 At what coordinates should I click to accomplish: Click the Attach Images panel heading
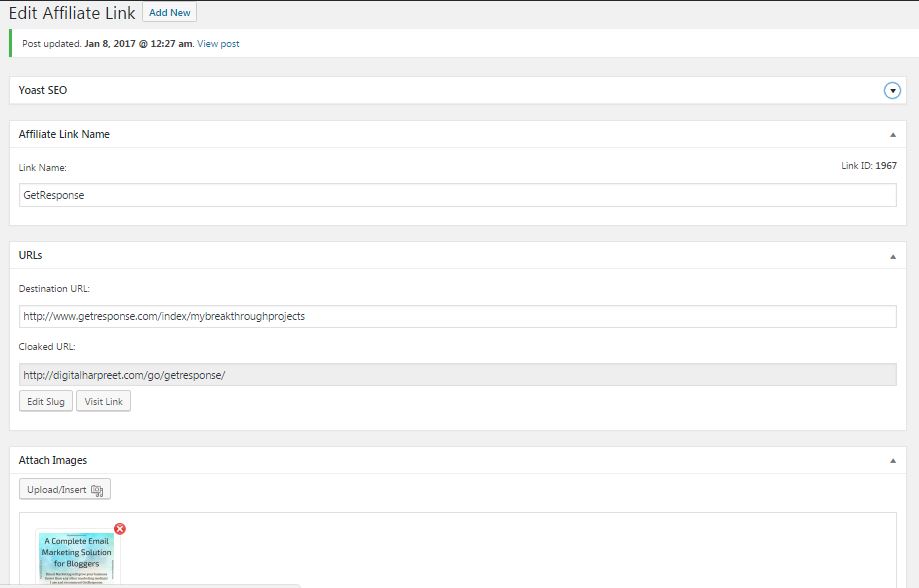coord(53,460)
